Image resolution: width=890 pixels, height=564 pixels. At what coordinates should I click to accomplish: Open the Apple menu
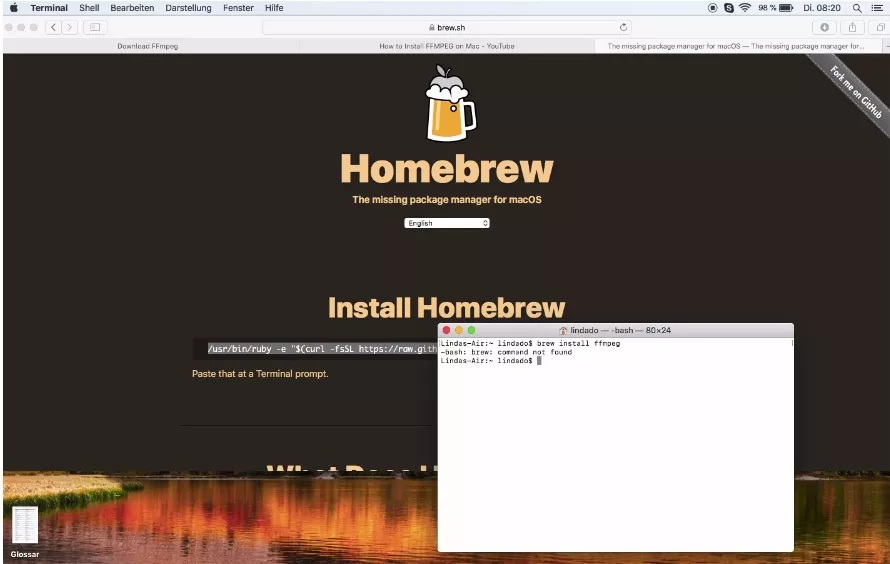click(x=14, y=8)
